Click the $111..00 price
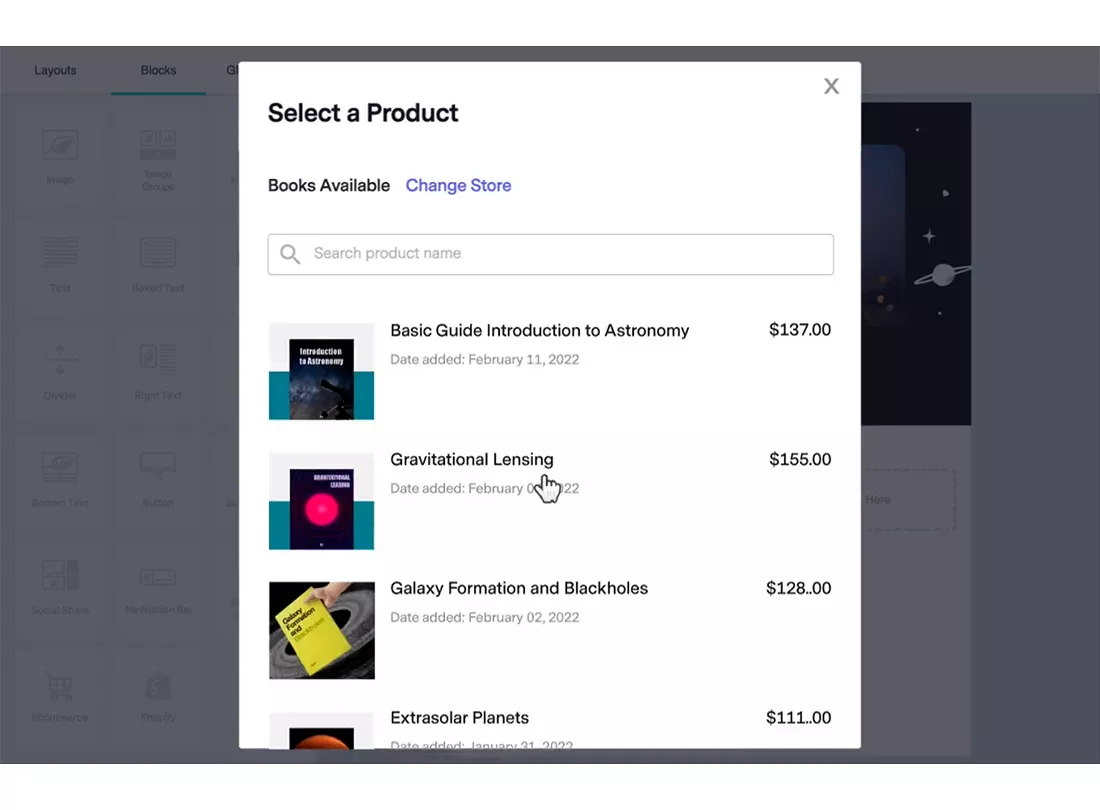Image resolution: width=1100 pixels, height=810 pixels. [798, 717]
